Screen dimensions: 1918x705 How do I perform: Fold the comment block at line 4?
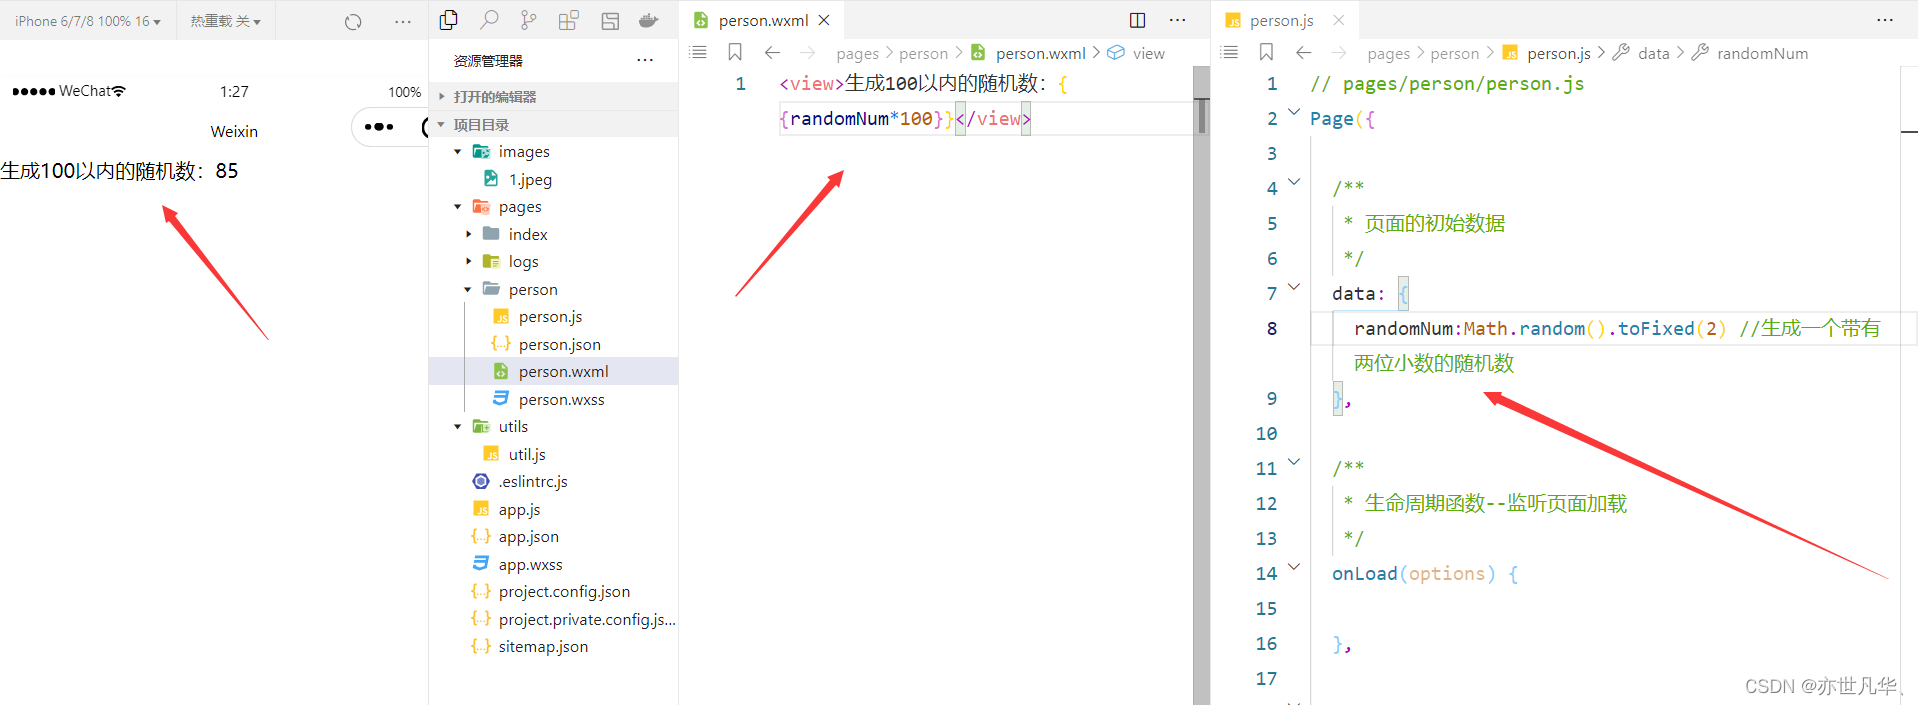[1294, 181]
